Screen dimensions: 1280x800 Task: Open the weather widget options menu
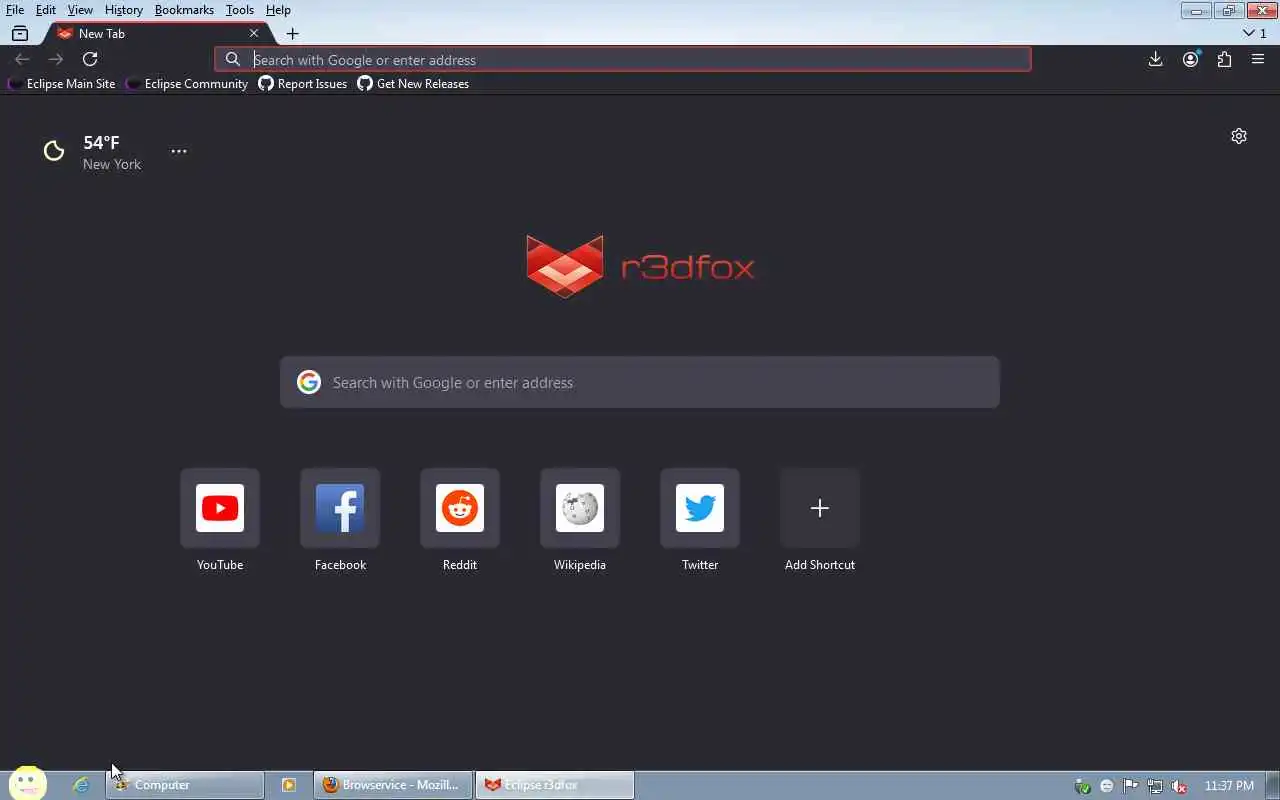coord(178,151)
